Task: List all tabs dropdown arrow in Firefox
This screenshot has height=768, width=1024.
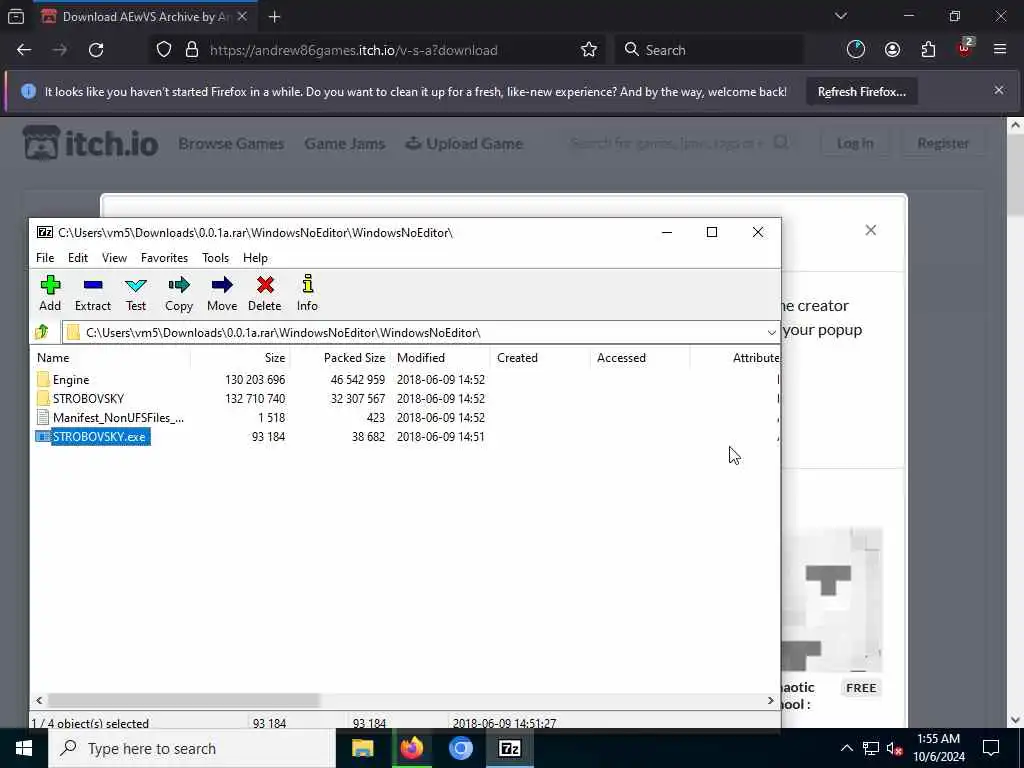Action: click(840, 16)
